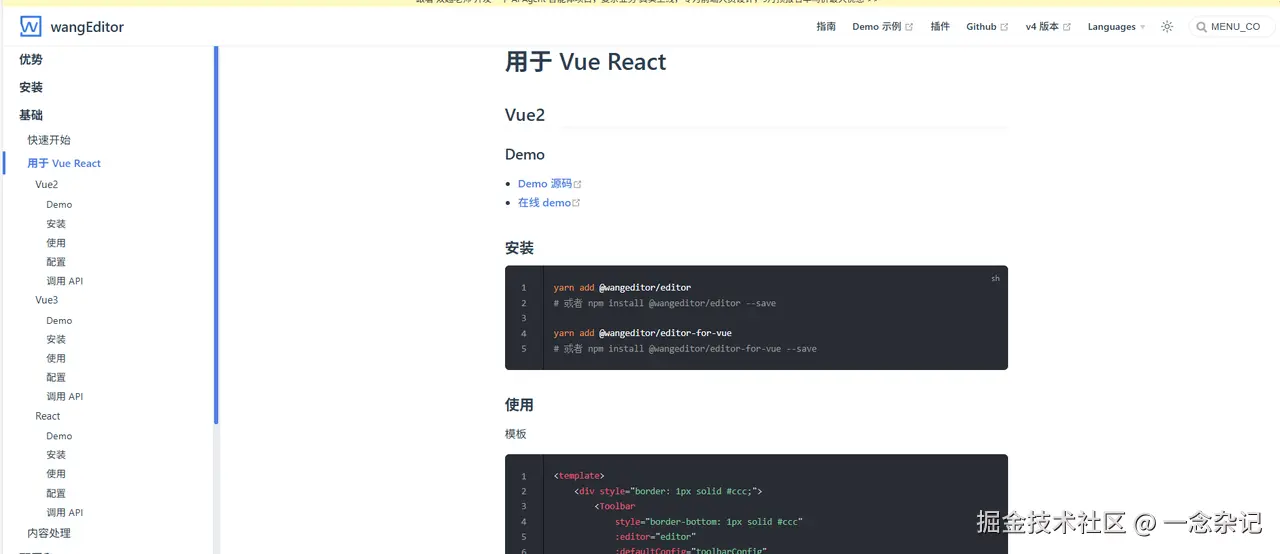The image size is (1280, 554).
Task: Select 使用 under Vue3 in sidebar
Action: coord(56,359)
